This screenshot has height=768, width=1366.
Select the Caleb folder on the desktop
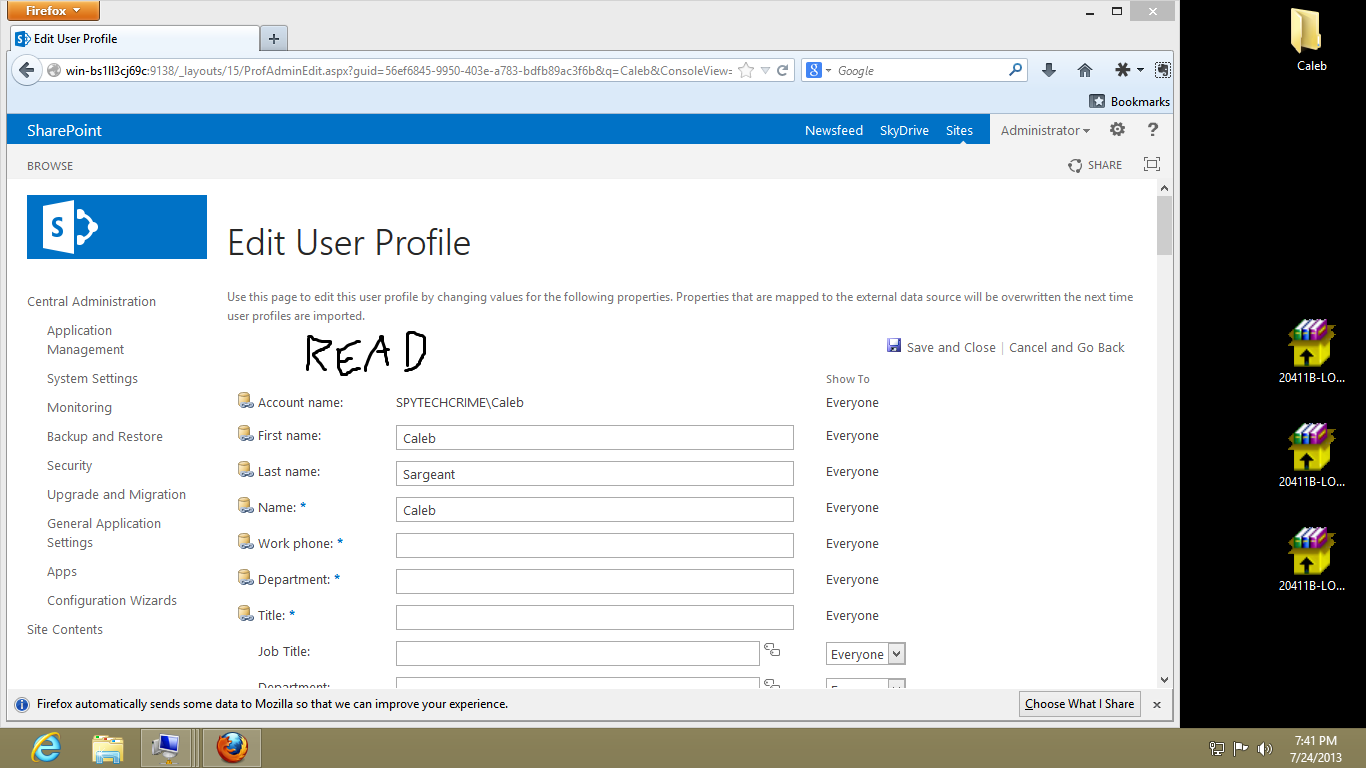click(1311, 40)
